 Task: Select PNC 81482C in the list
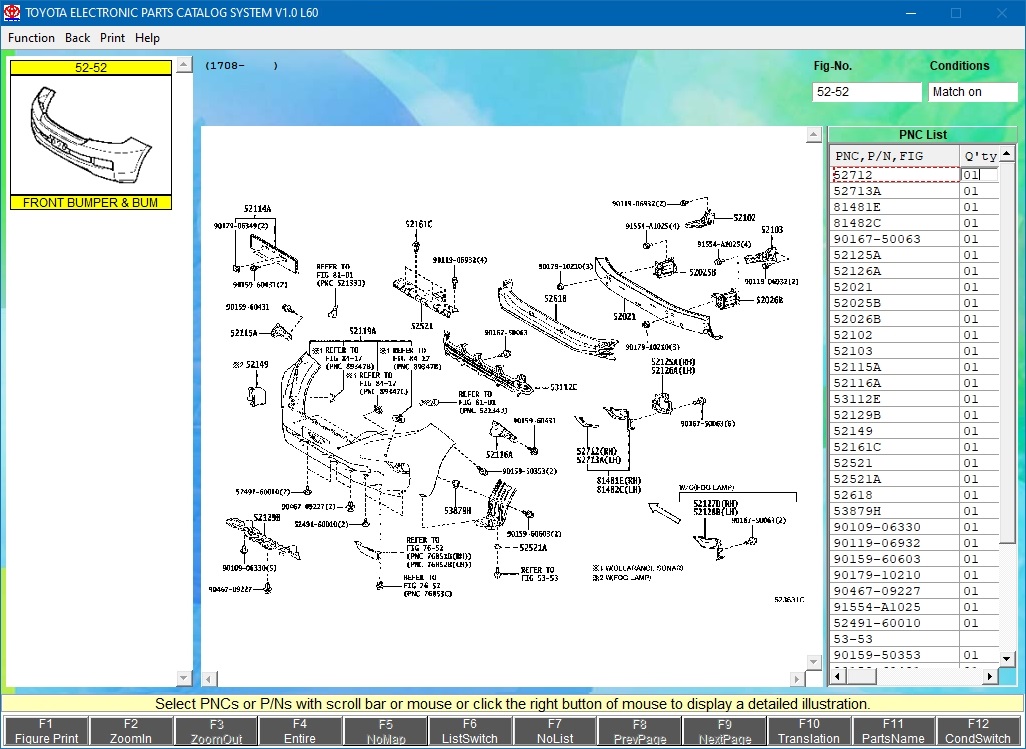[x=895, y=223]
